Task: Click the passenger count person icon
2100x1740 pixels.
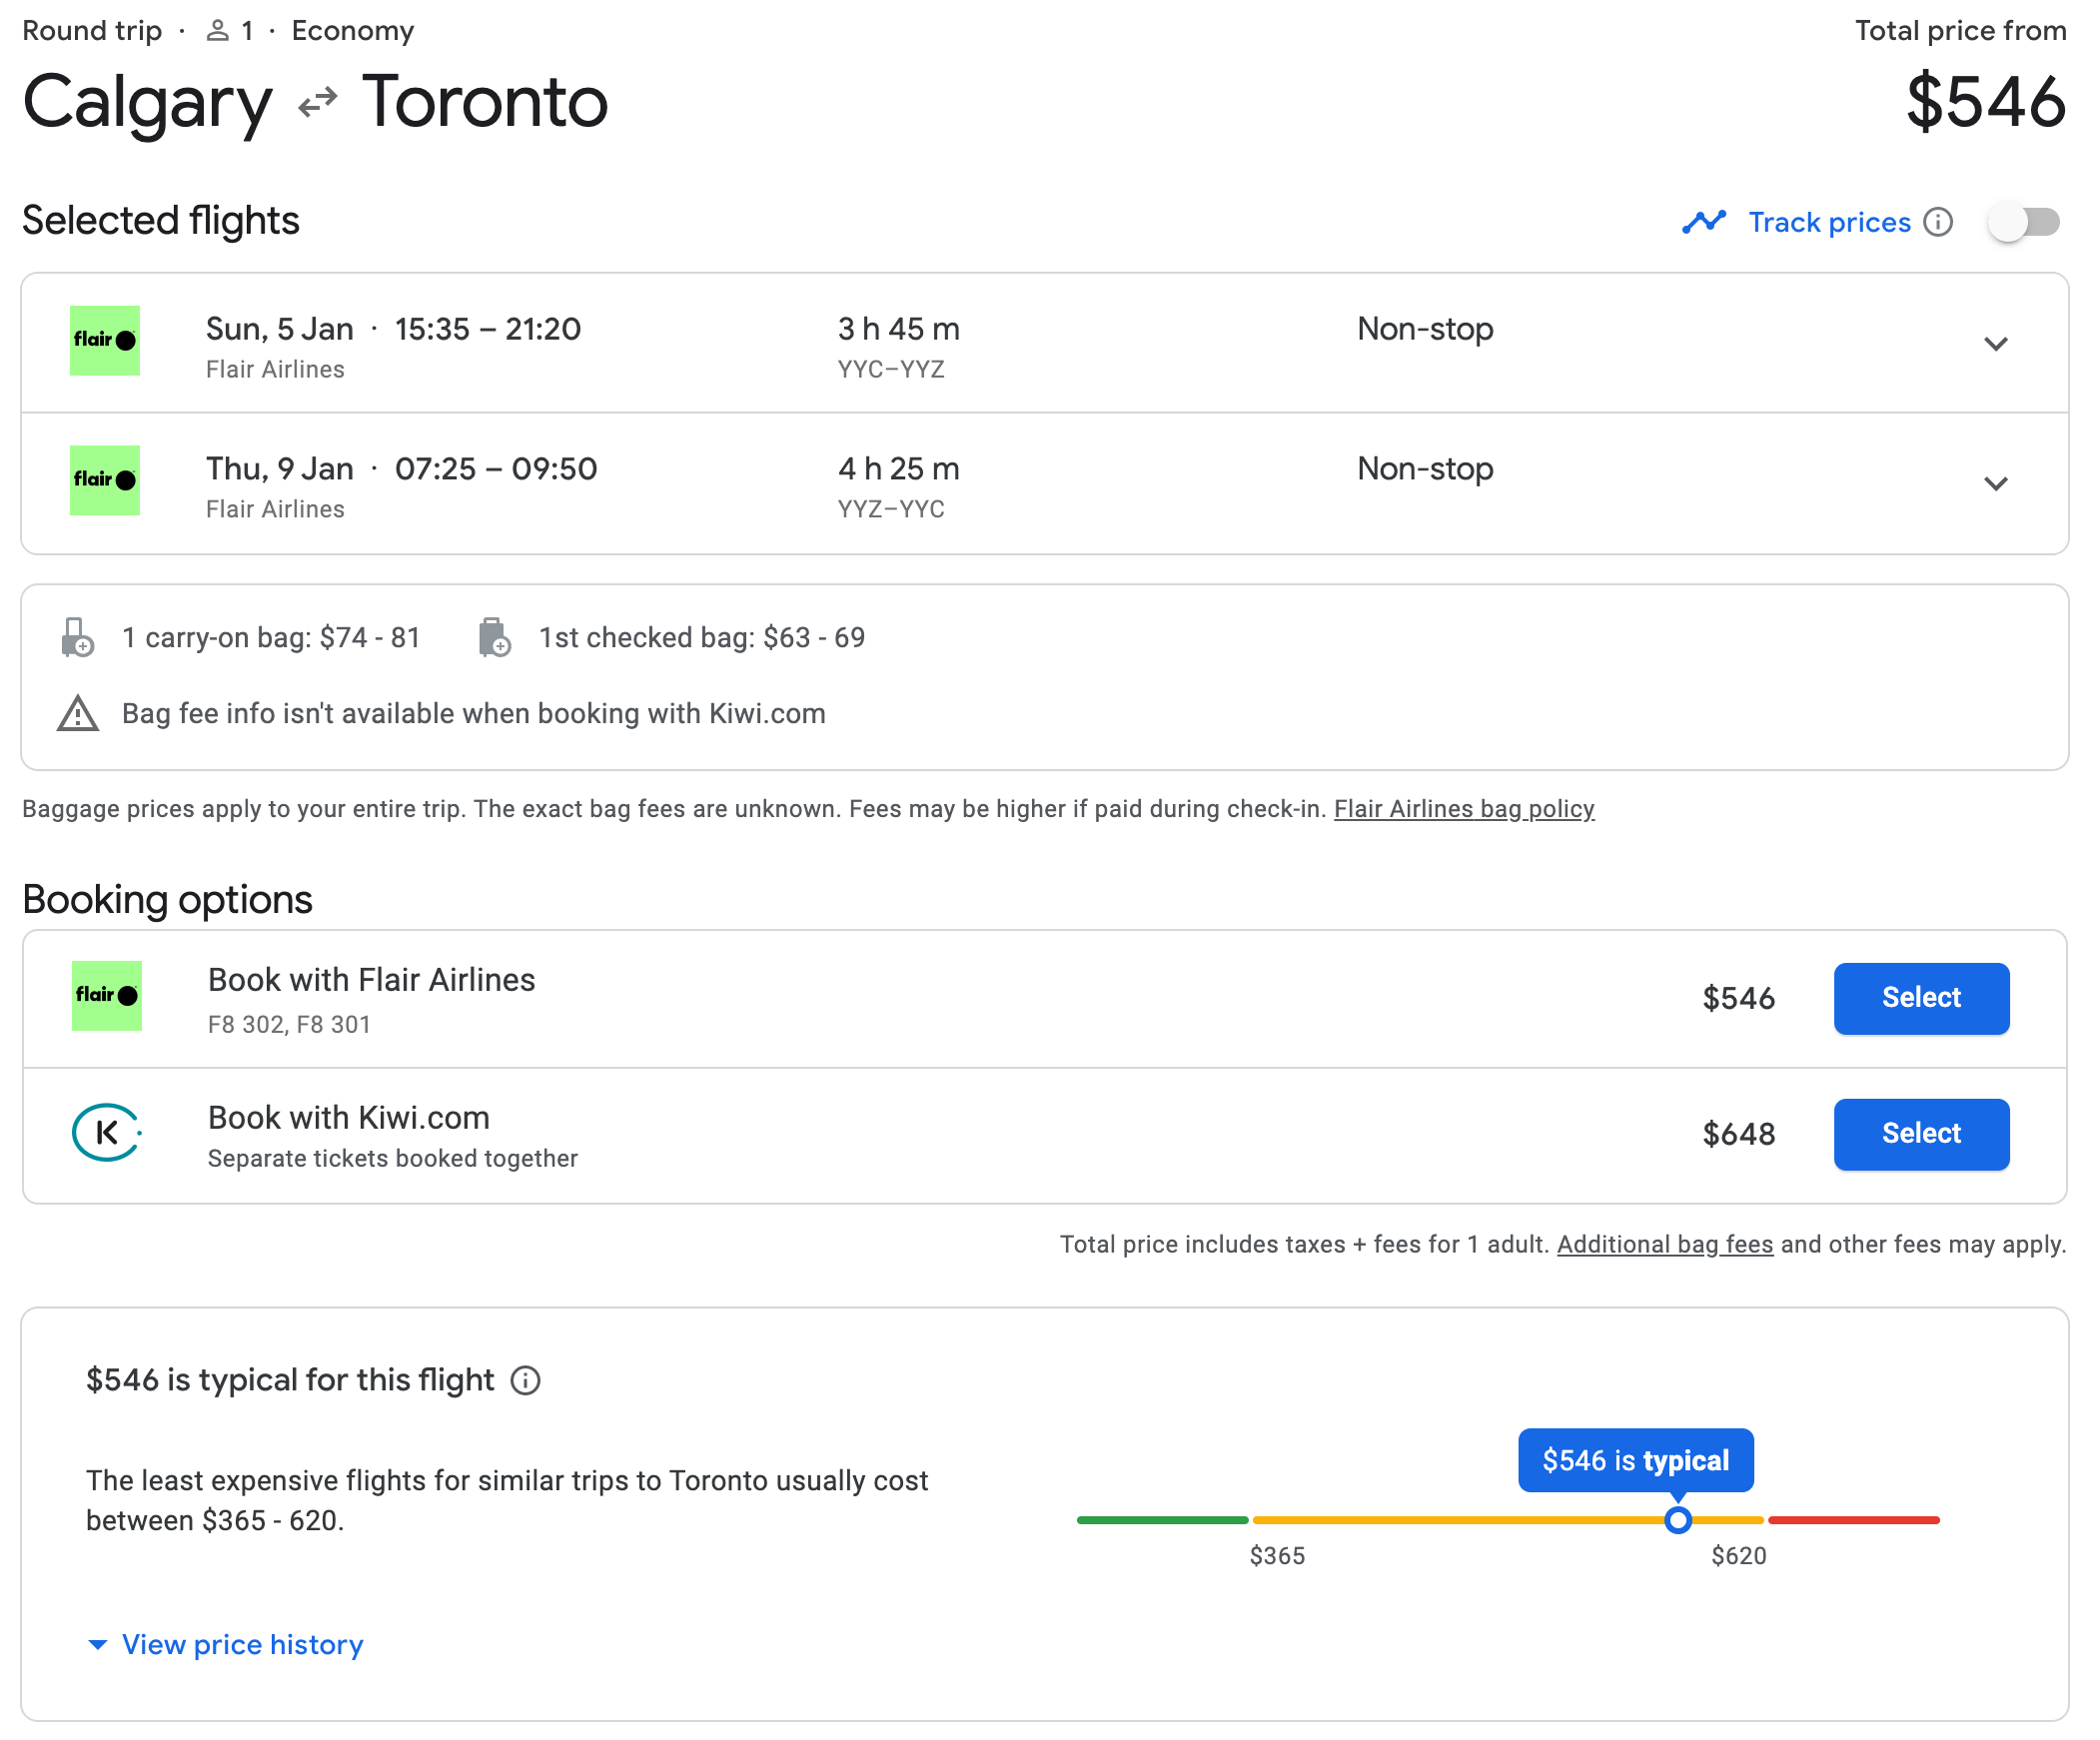Action: [x=217, y=31]
